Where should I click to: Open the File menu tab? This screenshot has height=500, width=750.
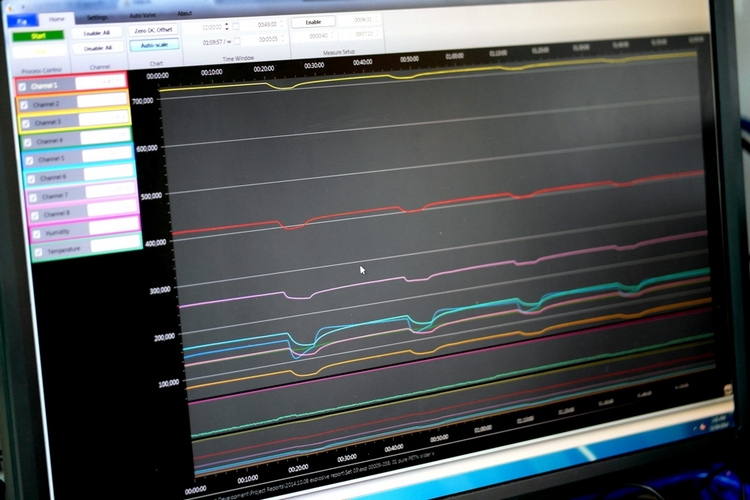coord(20,18)
